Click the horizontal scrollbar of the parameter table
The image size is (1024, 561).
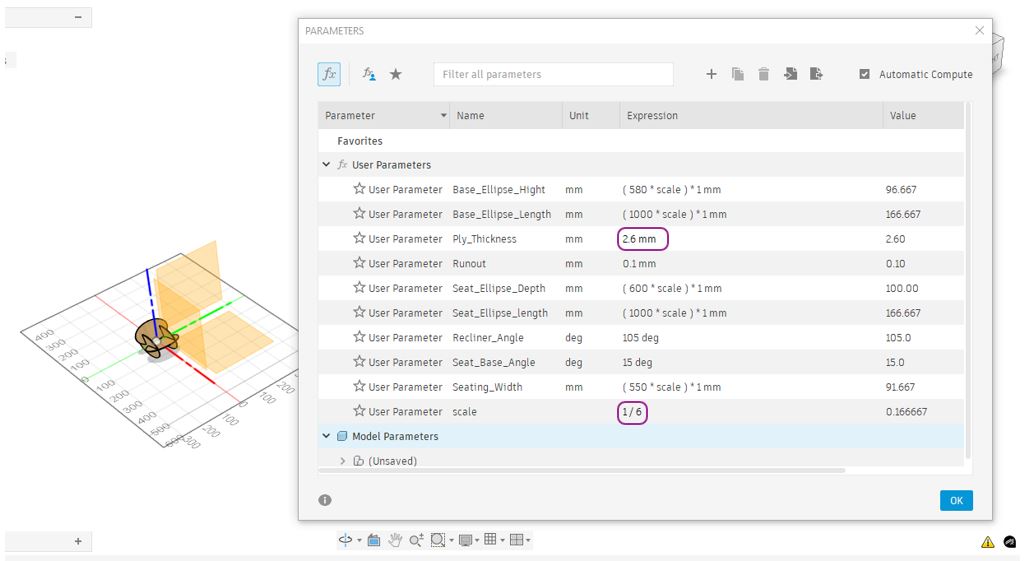point(581,470)
